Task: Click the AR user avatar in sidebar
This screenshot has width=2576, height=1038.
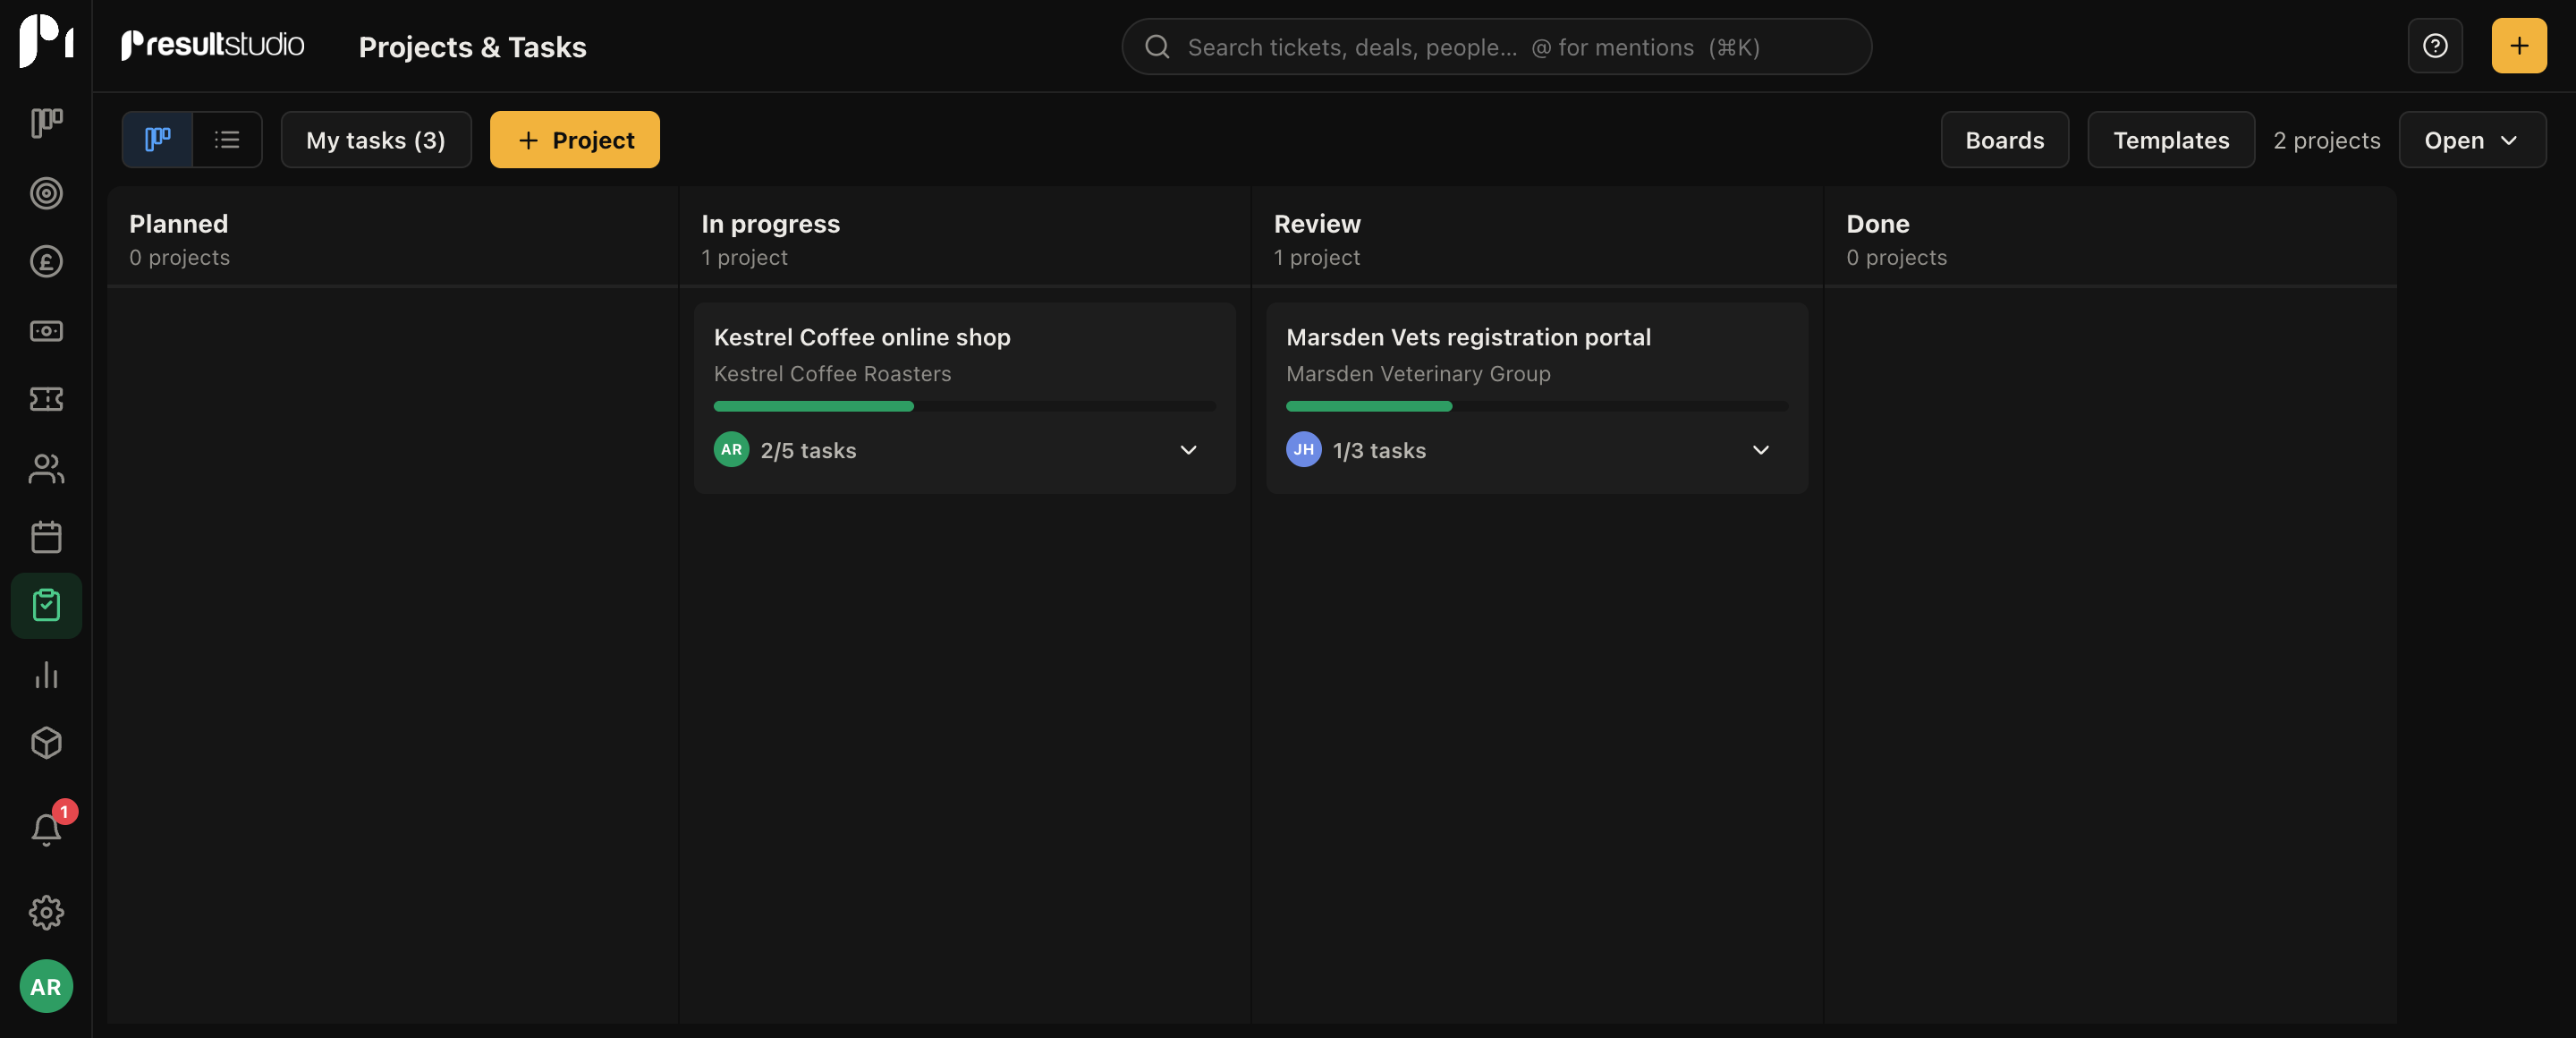Action: coord(46,987)
